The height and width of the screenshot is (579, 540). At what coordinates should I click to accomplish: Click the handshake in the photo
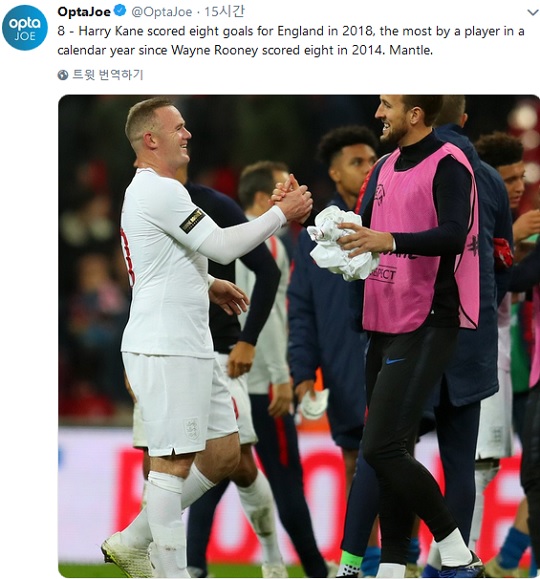click(x=293, y=199)
